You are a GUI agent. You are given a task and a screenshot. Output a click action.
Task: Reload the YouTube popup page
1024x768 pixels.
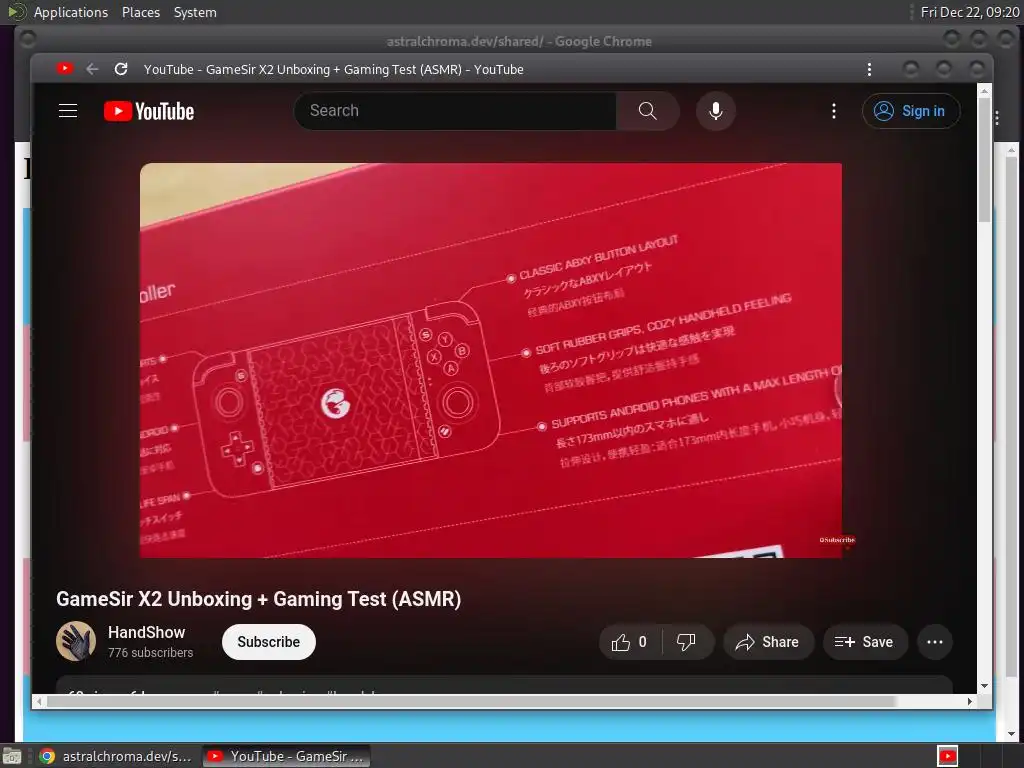[x=121, y=69]
